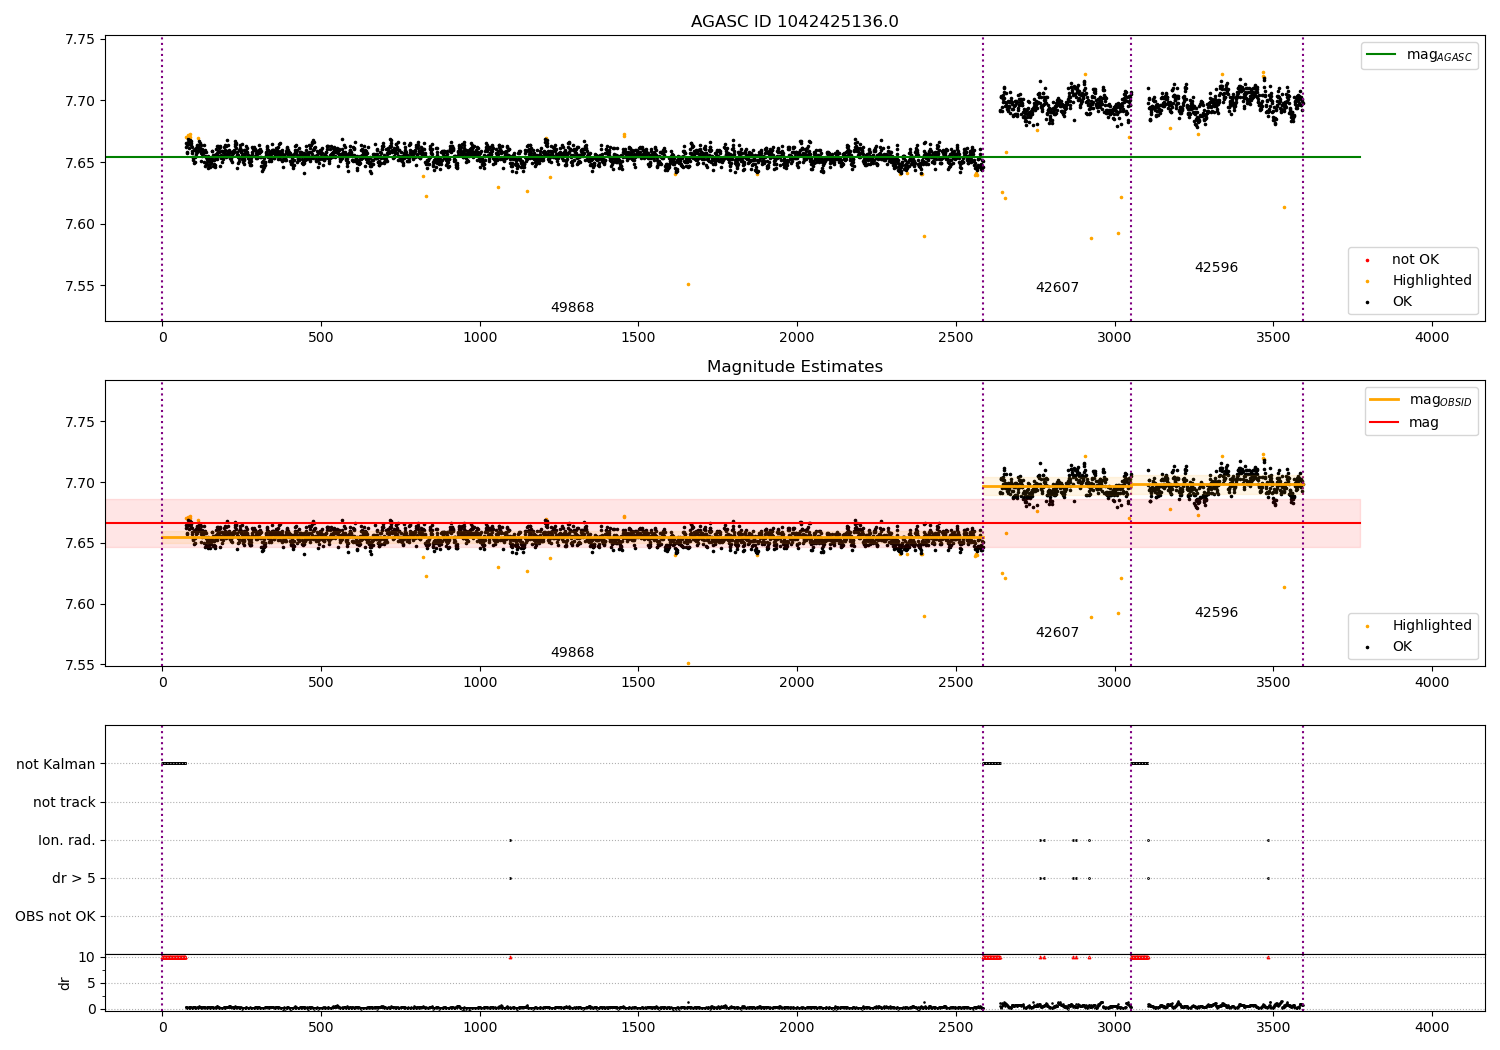Click the 42596 label in middle plot
Screen dimensions: 1500x1050
(1216, 613)
